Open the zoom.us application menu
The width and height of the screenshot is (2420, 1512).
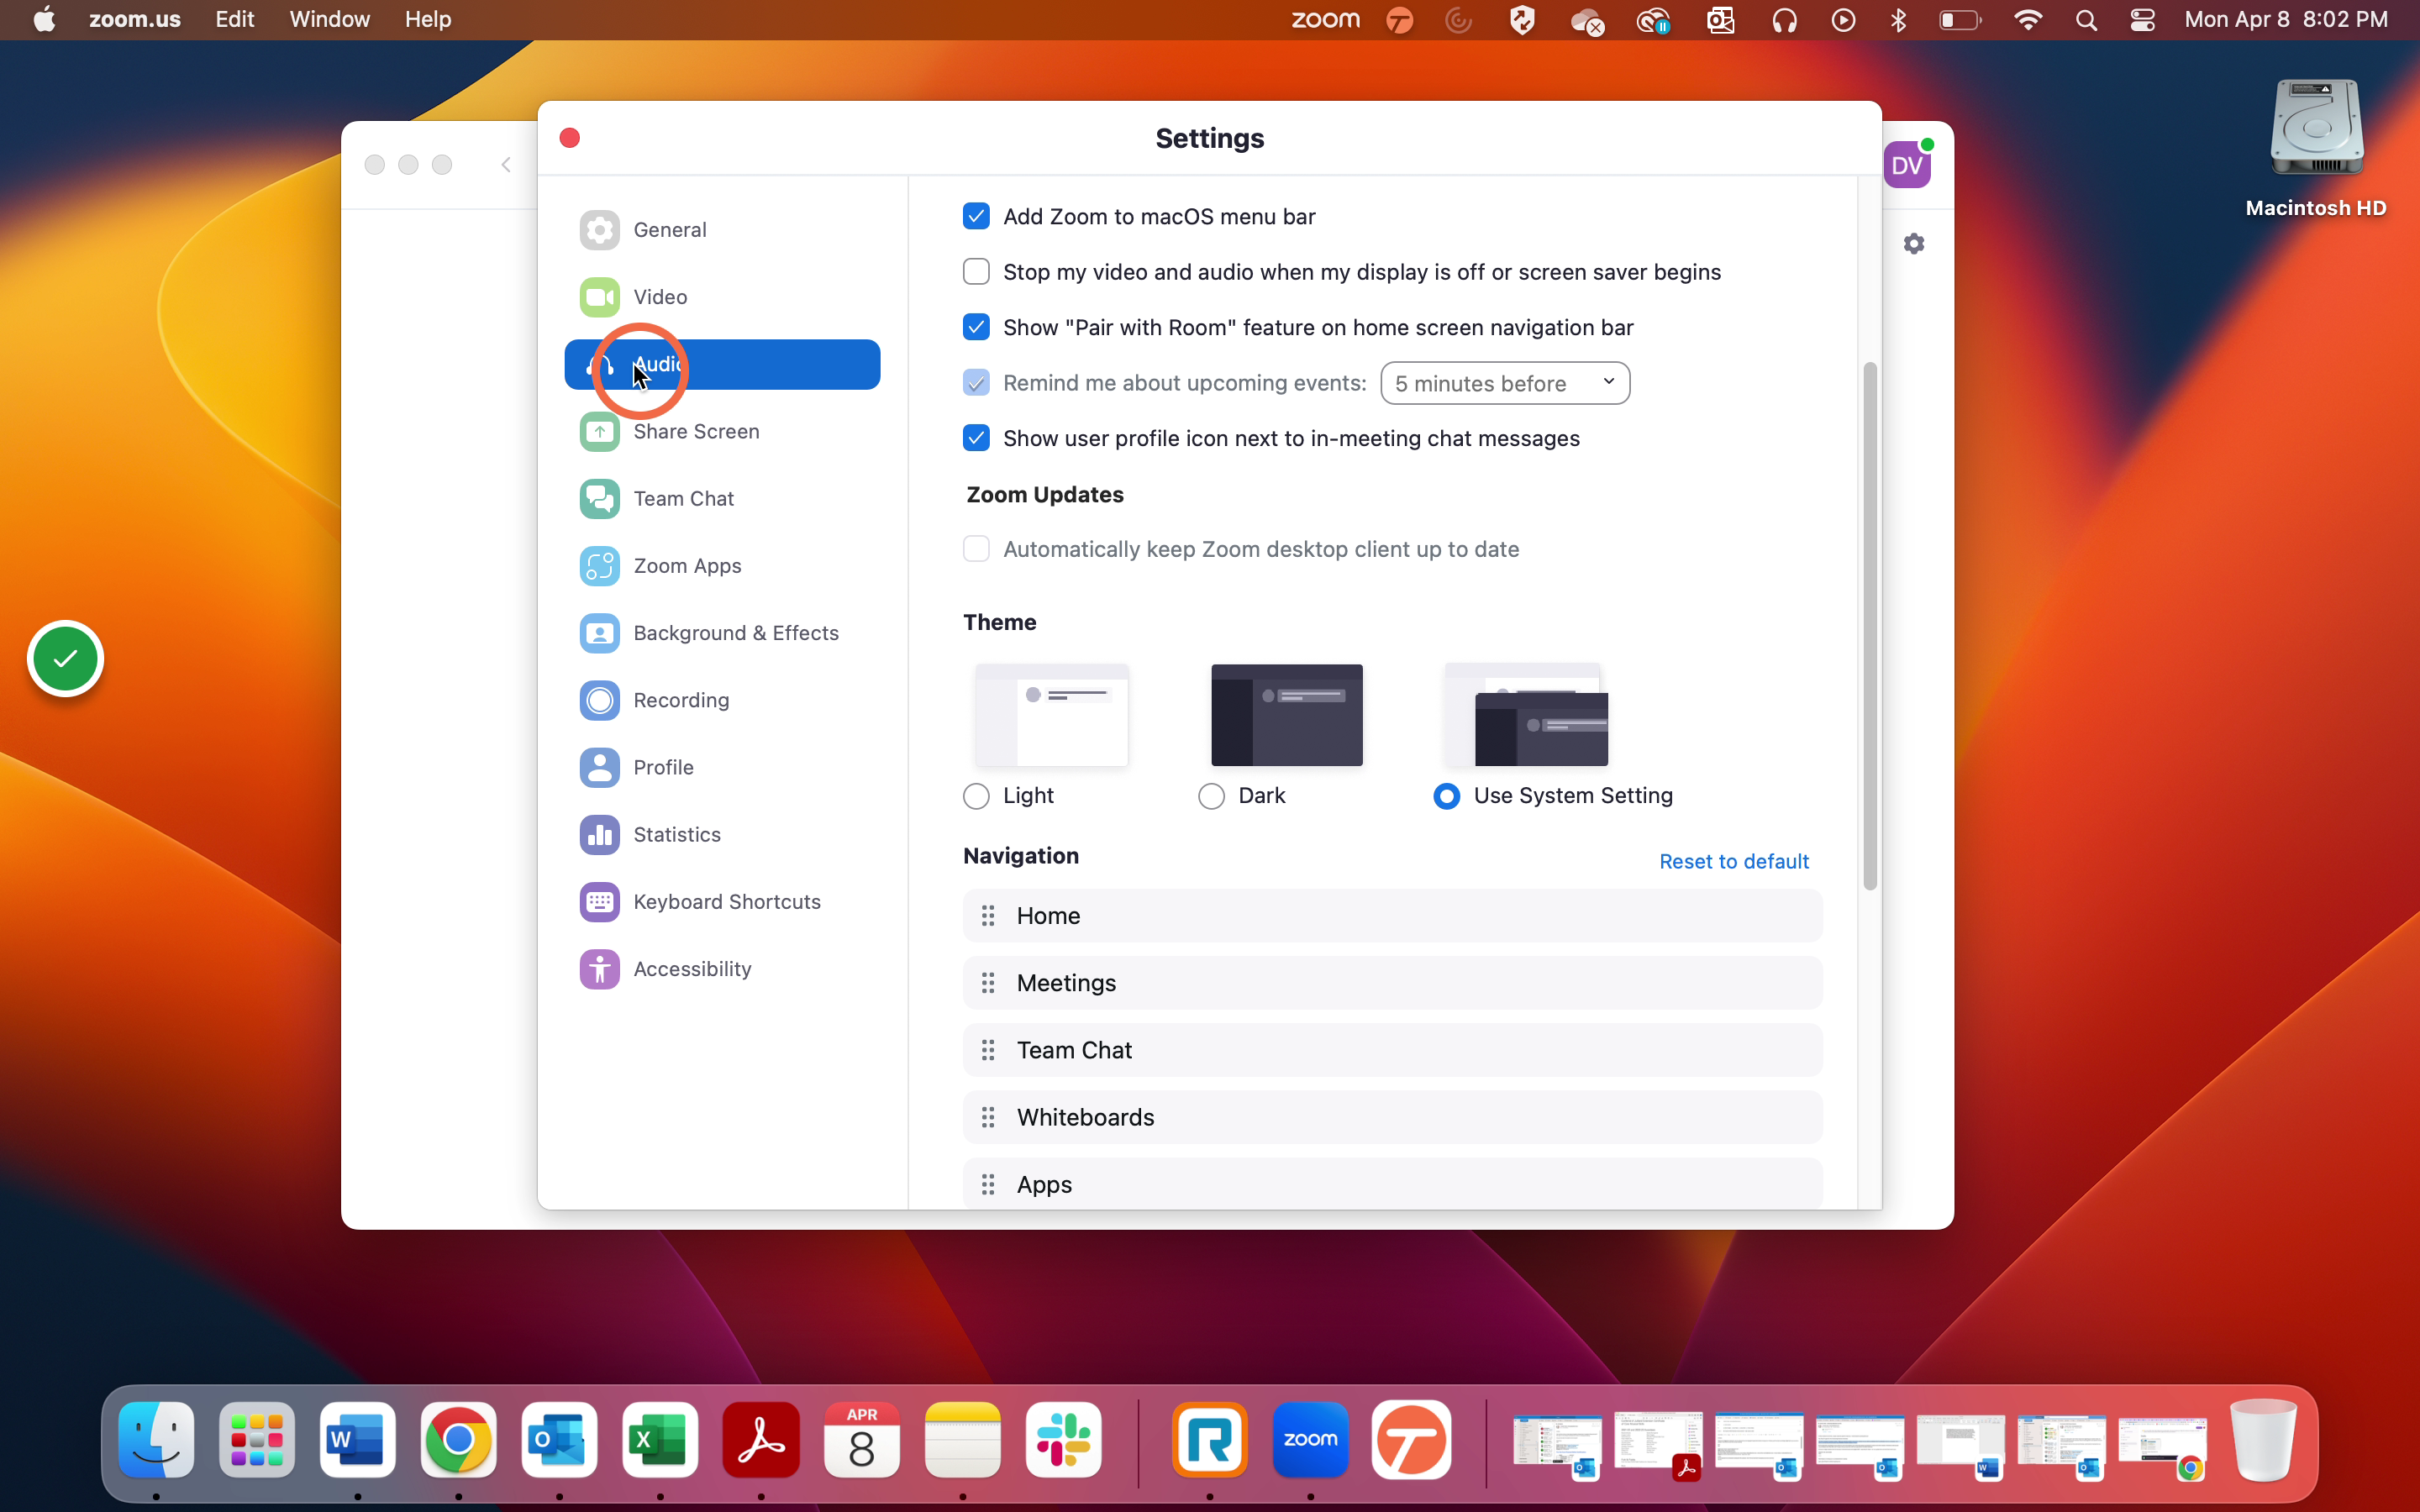pos(135,20)
